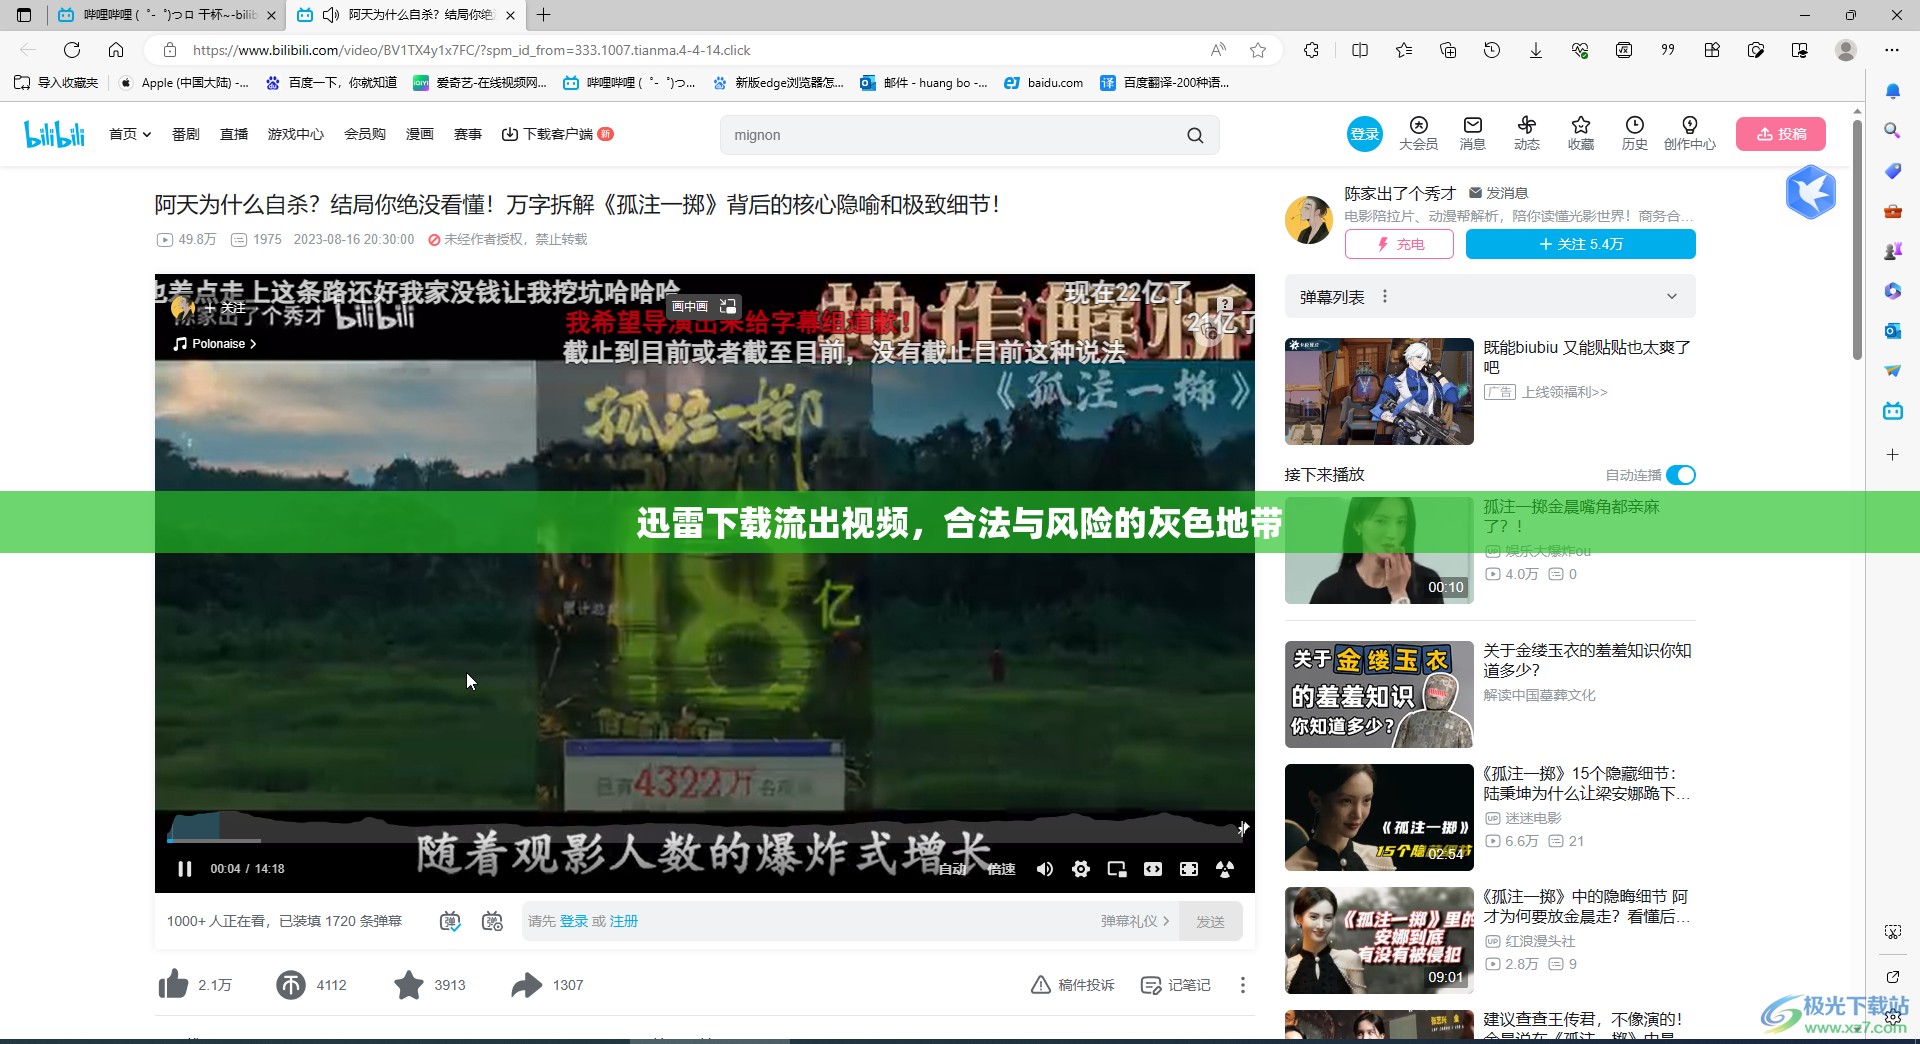
Task: Click the pink 投稿 upload button
Action: point(1781,134)
